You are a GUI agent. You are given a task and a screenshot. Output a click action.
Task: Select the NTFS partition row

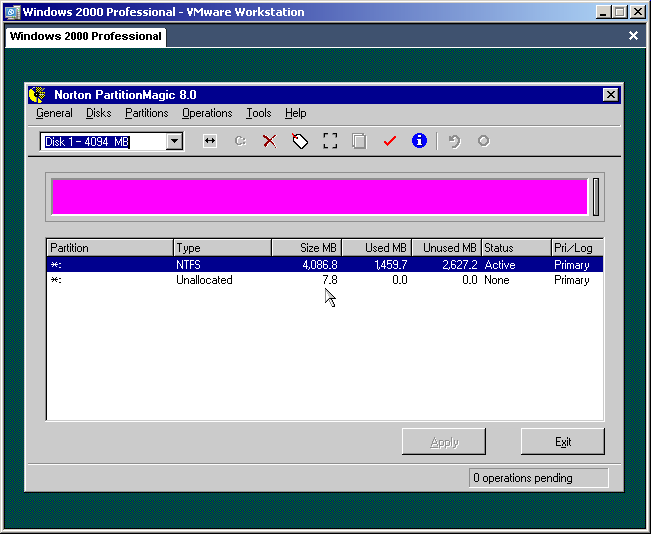tap(325, 265)
